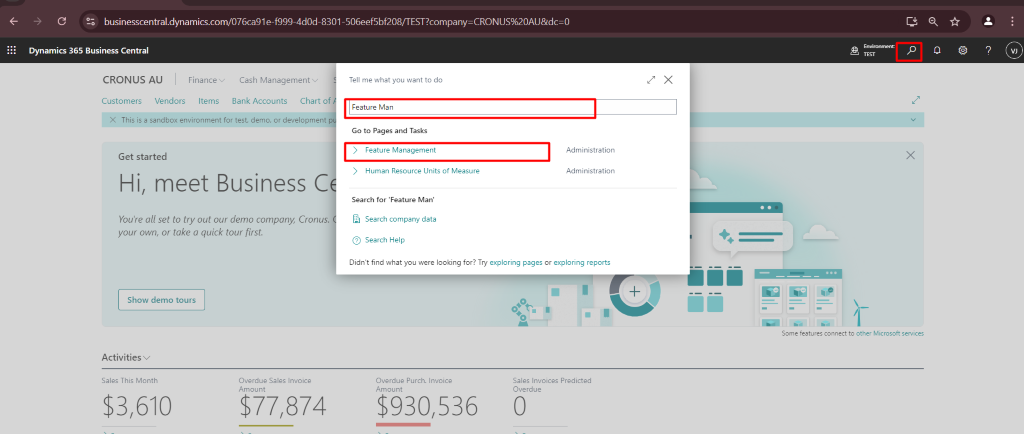
Task: Open the settings gear
Action: click(x=963, y=50)
